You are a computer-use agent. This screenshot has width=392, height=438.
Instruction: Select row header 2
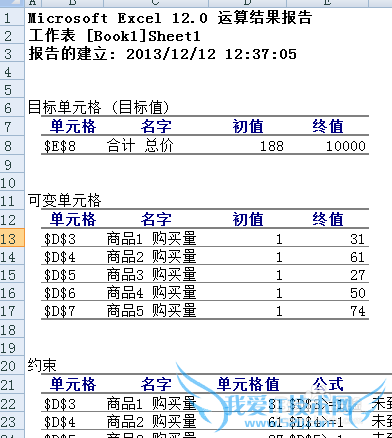[x=12, y=36]
